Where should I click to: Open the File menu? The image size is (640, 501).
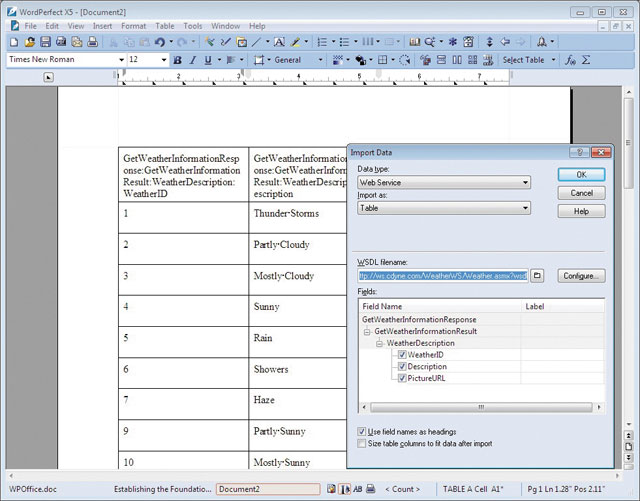click(x=31, y=26)
